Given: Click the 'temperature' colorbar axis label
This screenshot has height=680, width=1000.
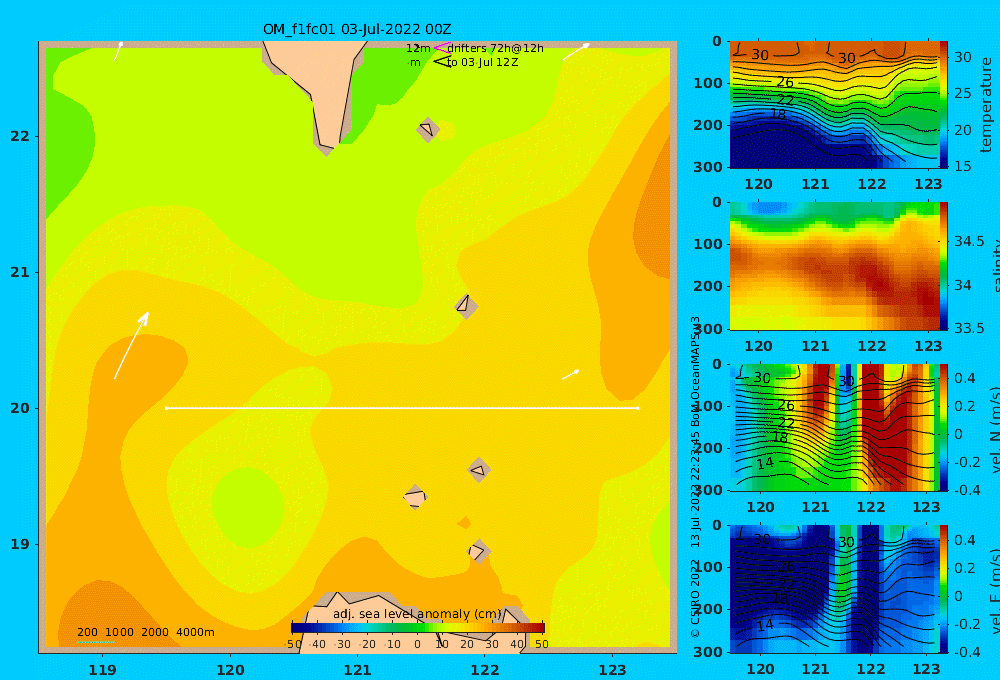Looking at the screenshot, I should [x=986, y=105].
